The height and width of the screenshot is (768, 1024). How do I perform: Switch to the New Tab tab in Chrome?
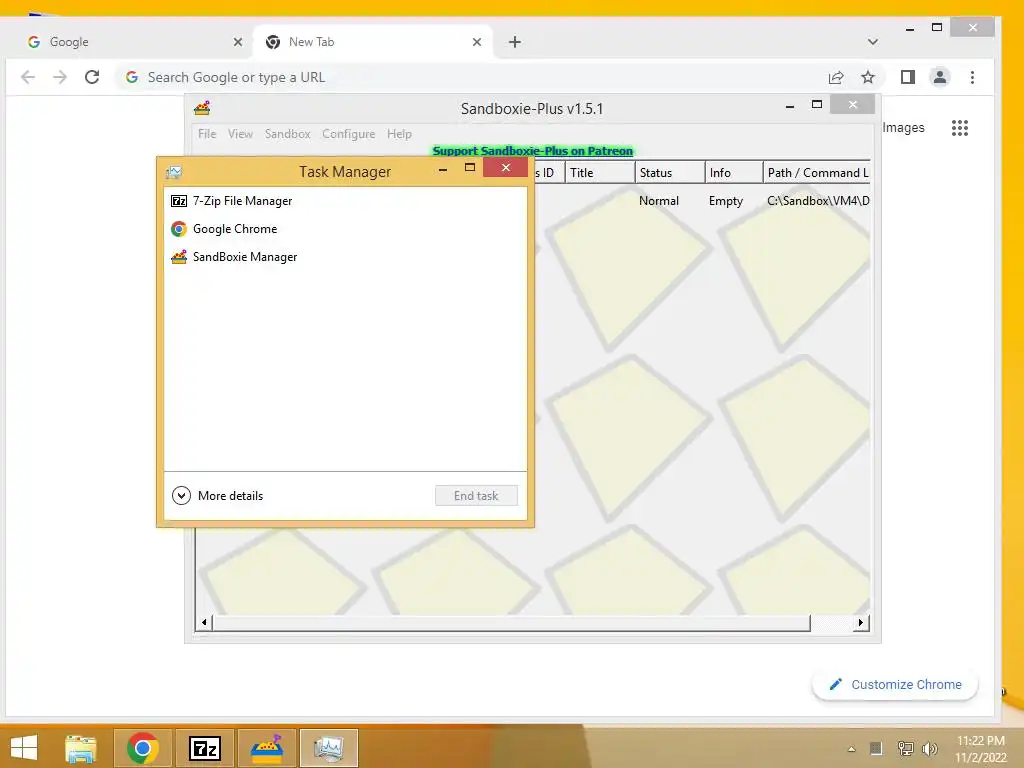pos(372,42)
